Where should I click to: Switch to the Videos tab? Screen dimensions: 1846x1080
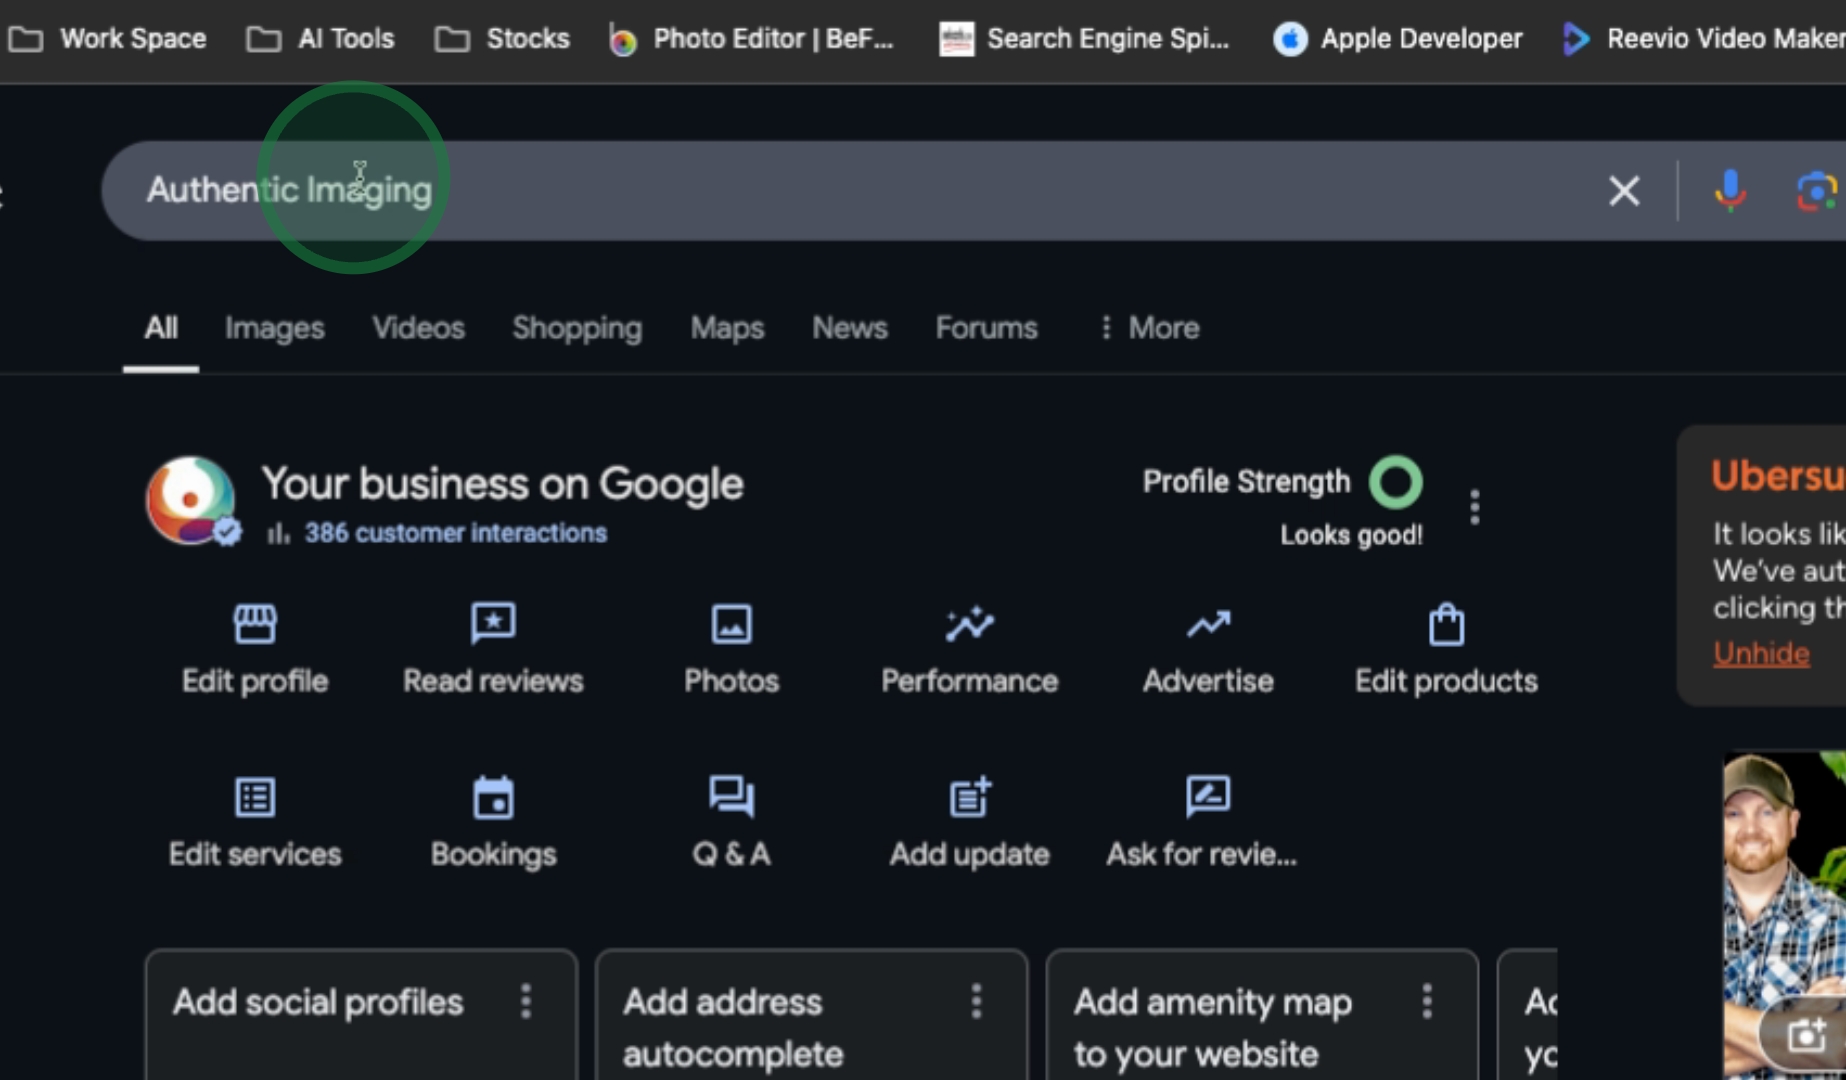click(418, 328)
